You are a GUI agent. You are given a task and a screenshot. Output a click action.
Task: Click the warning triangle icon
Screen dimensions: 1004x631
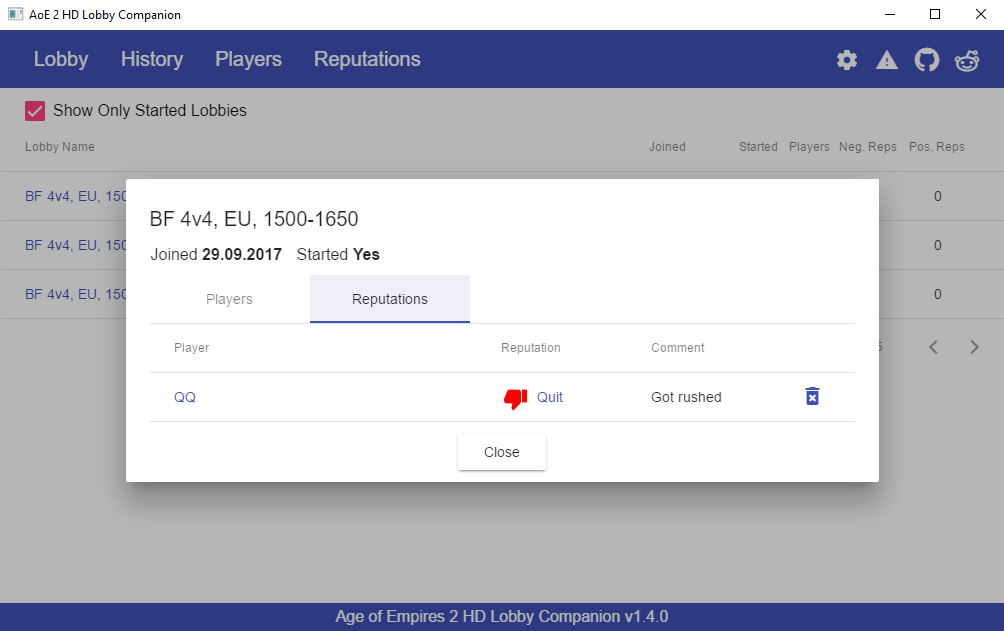[887, 60]
